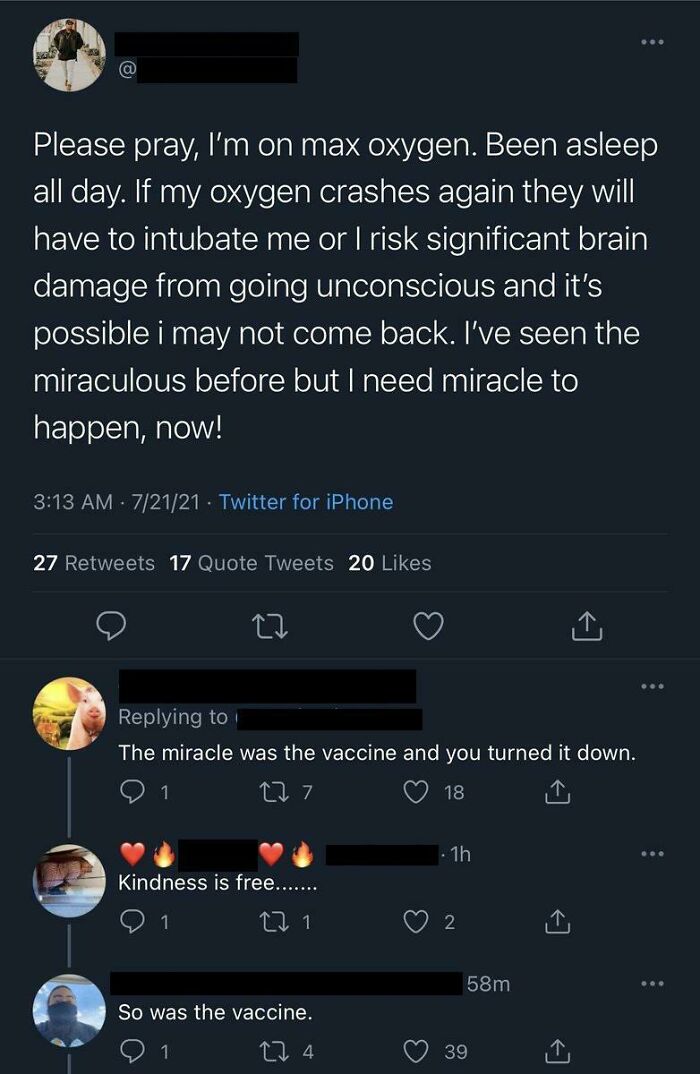Viewport: 700px width, 1074px height.
Task: Expand options on the first reply
Action: tap(654, 685)
